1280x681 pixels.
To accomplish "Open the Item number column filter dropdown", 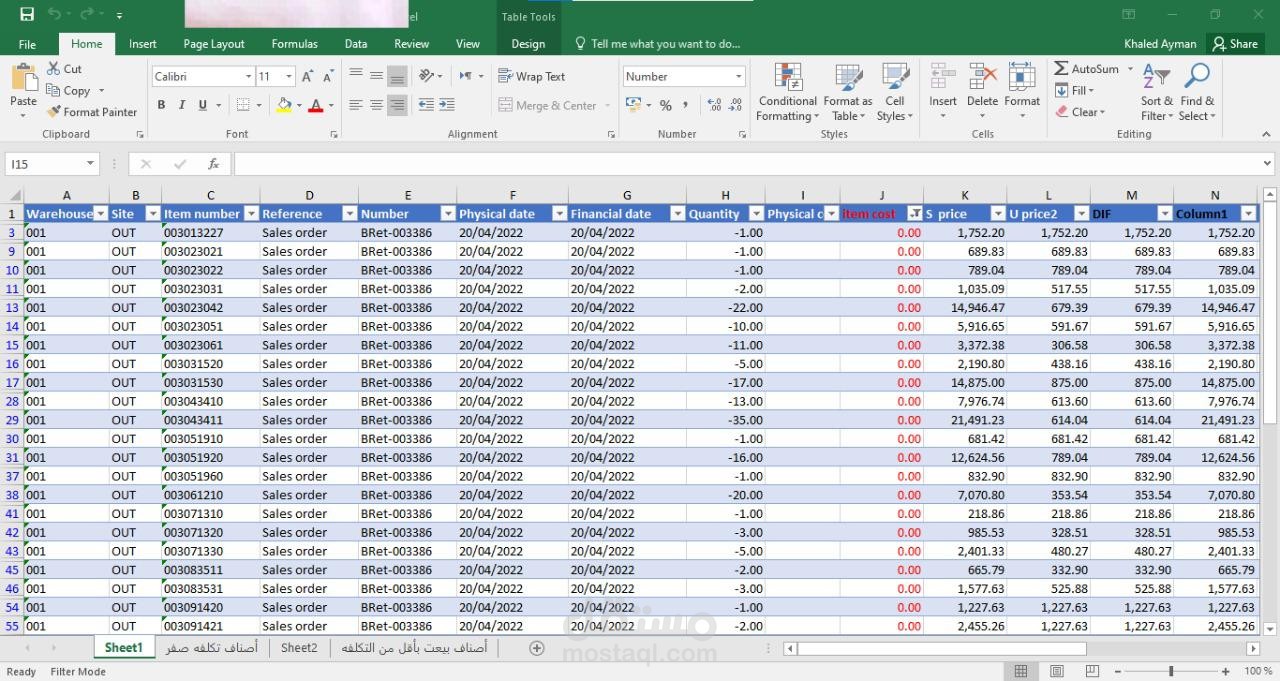I will [250, 214].
